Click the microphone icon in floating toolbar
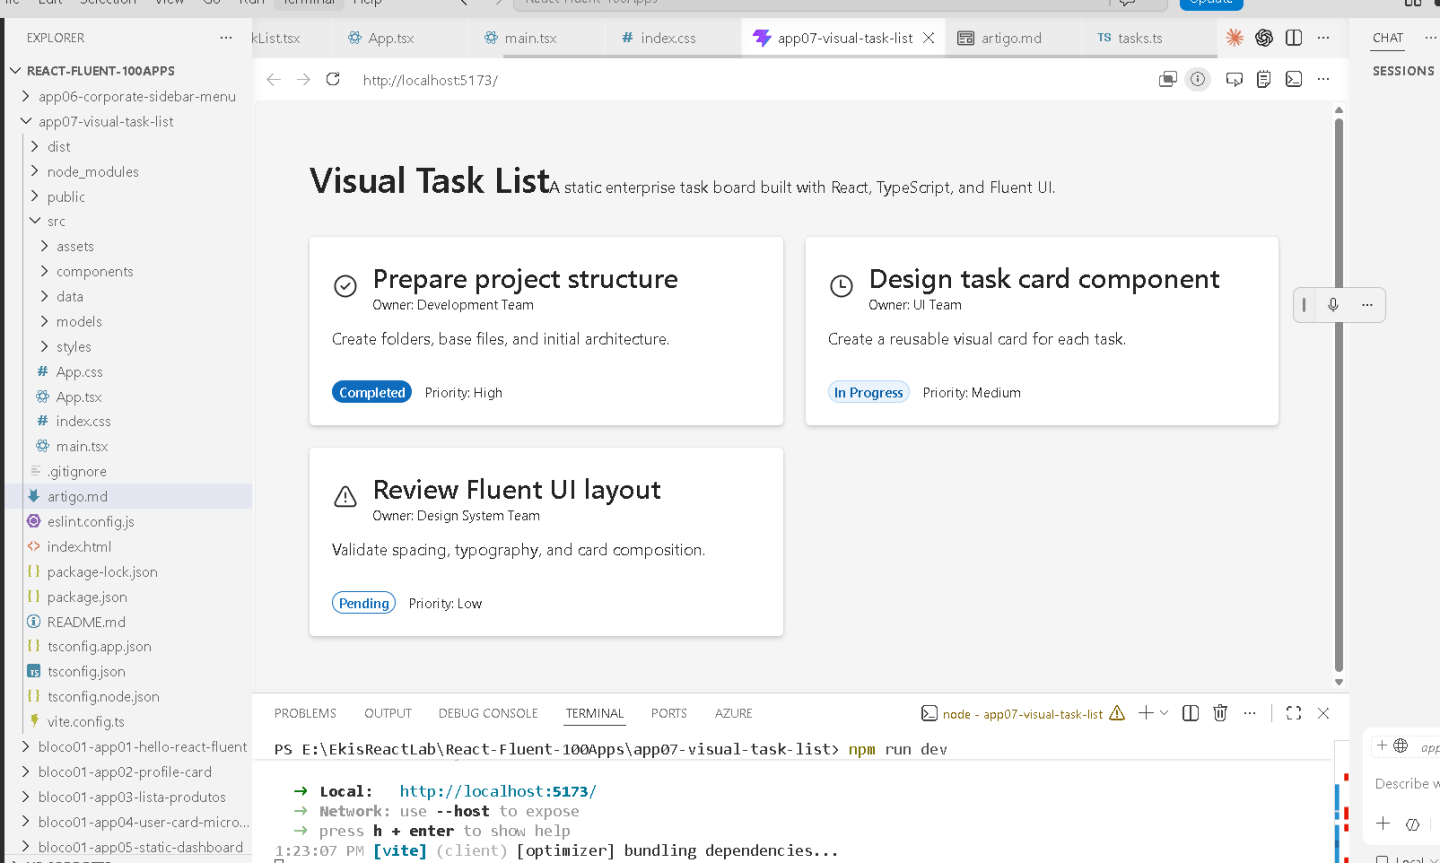This screenshot has height=863, width=1440. [x=1333, y=305]
